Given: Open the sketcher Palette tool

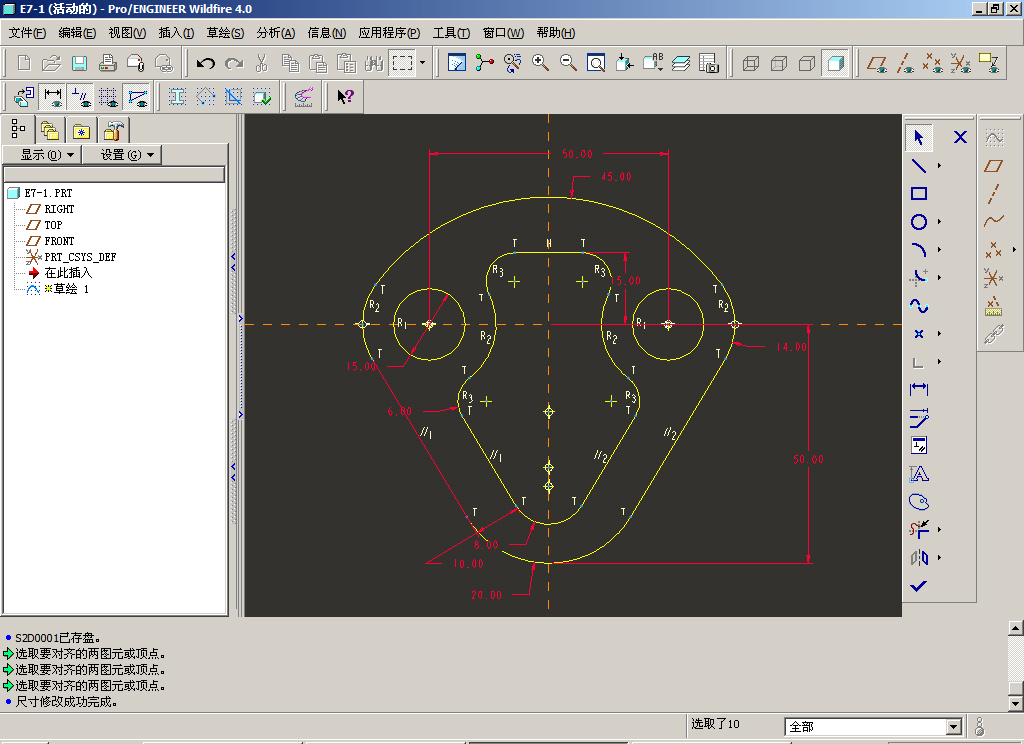Looking at the screenshot, I should [919, 502].
